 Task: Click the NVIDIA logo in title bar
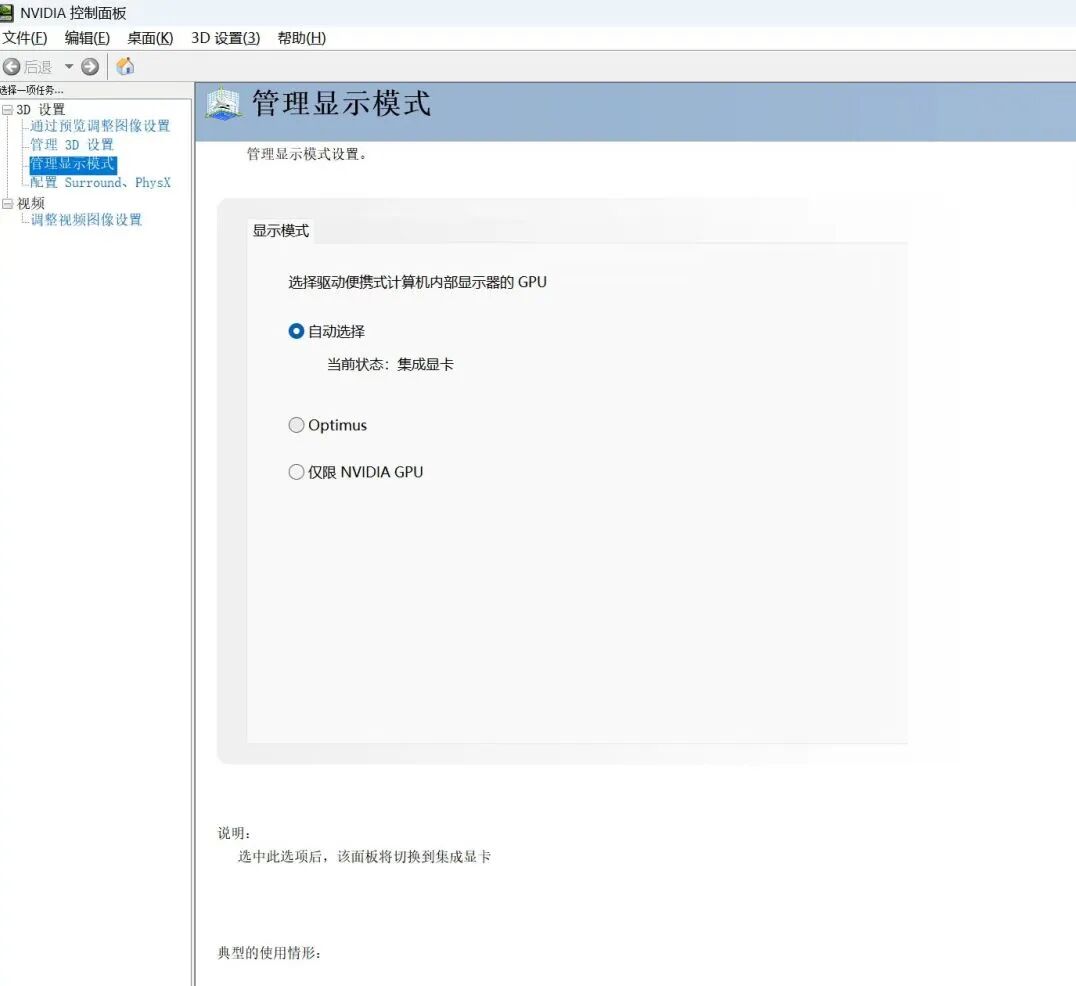click(x=7, y=13)
